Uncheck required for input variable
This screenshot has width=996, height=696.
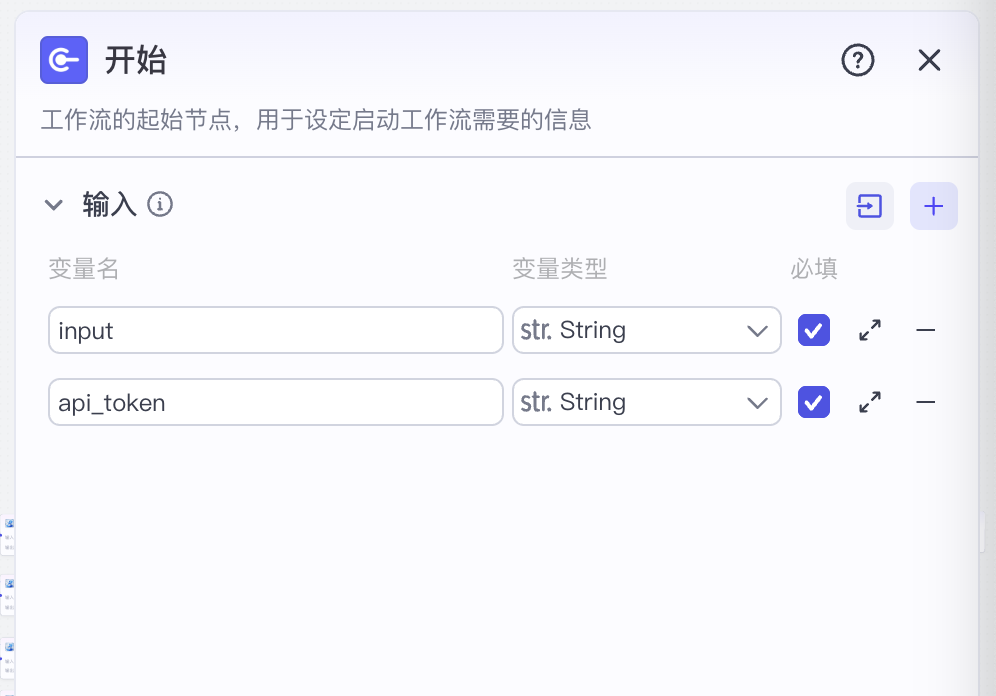pyautogui.click(x=814, y=330)
